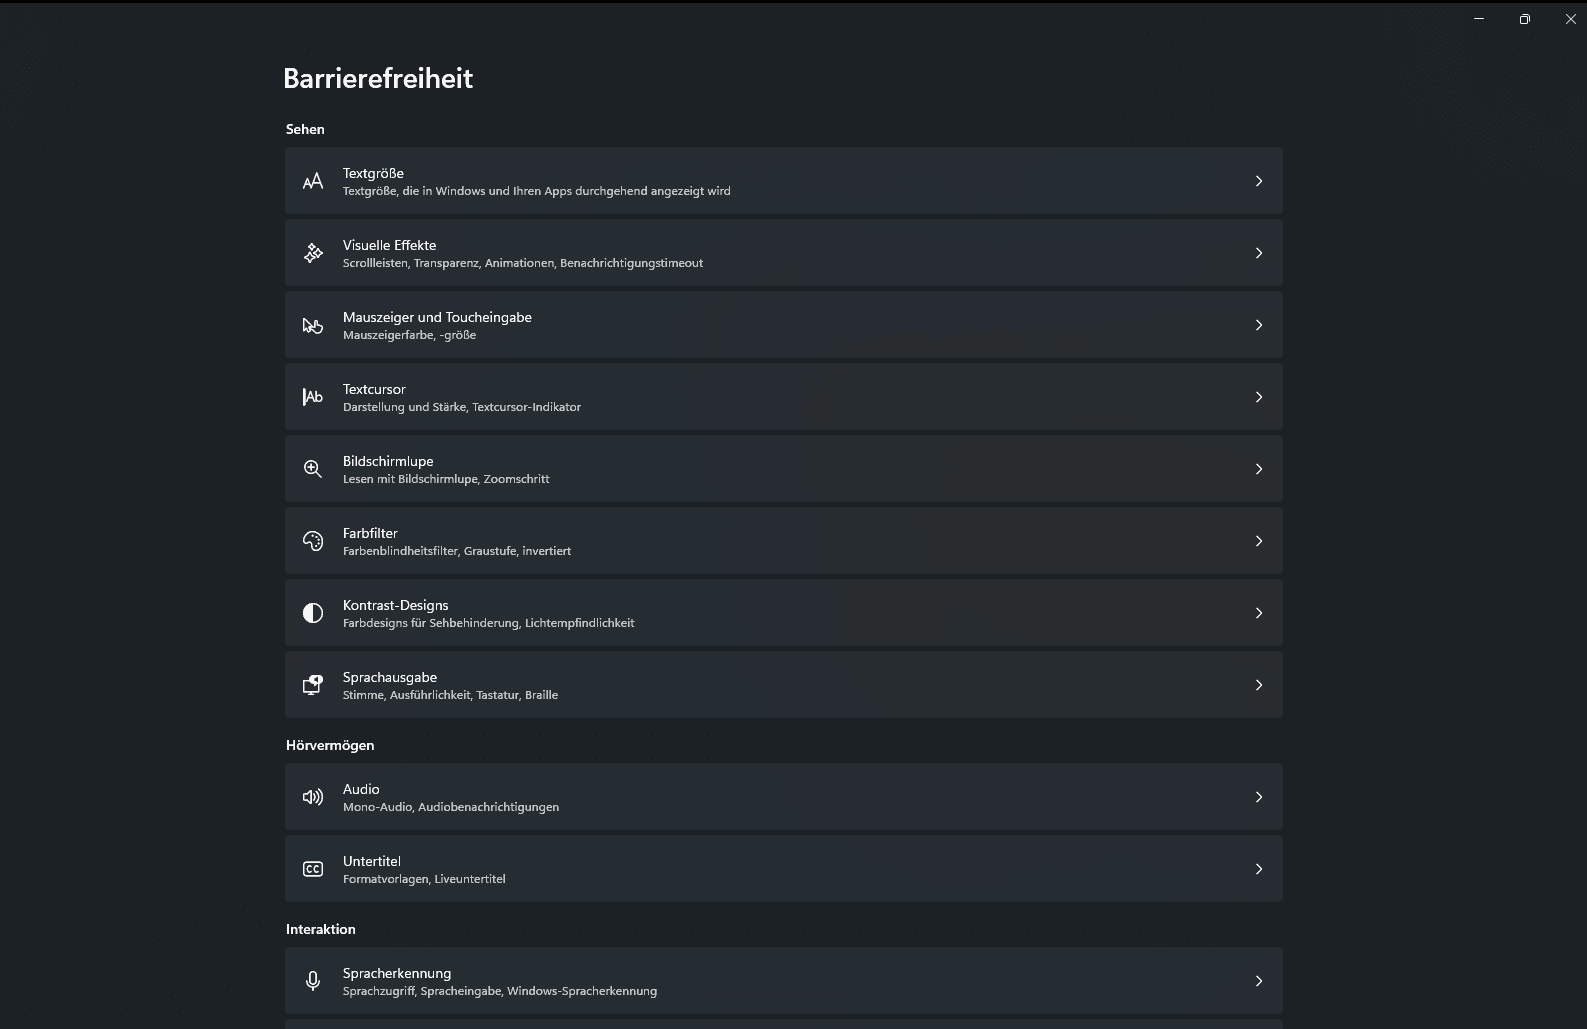Viewport: 1587px width, 1029px height.
Task: Open Untertitel settings via chevron
Action: point(1259,869)
